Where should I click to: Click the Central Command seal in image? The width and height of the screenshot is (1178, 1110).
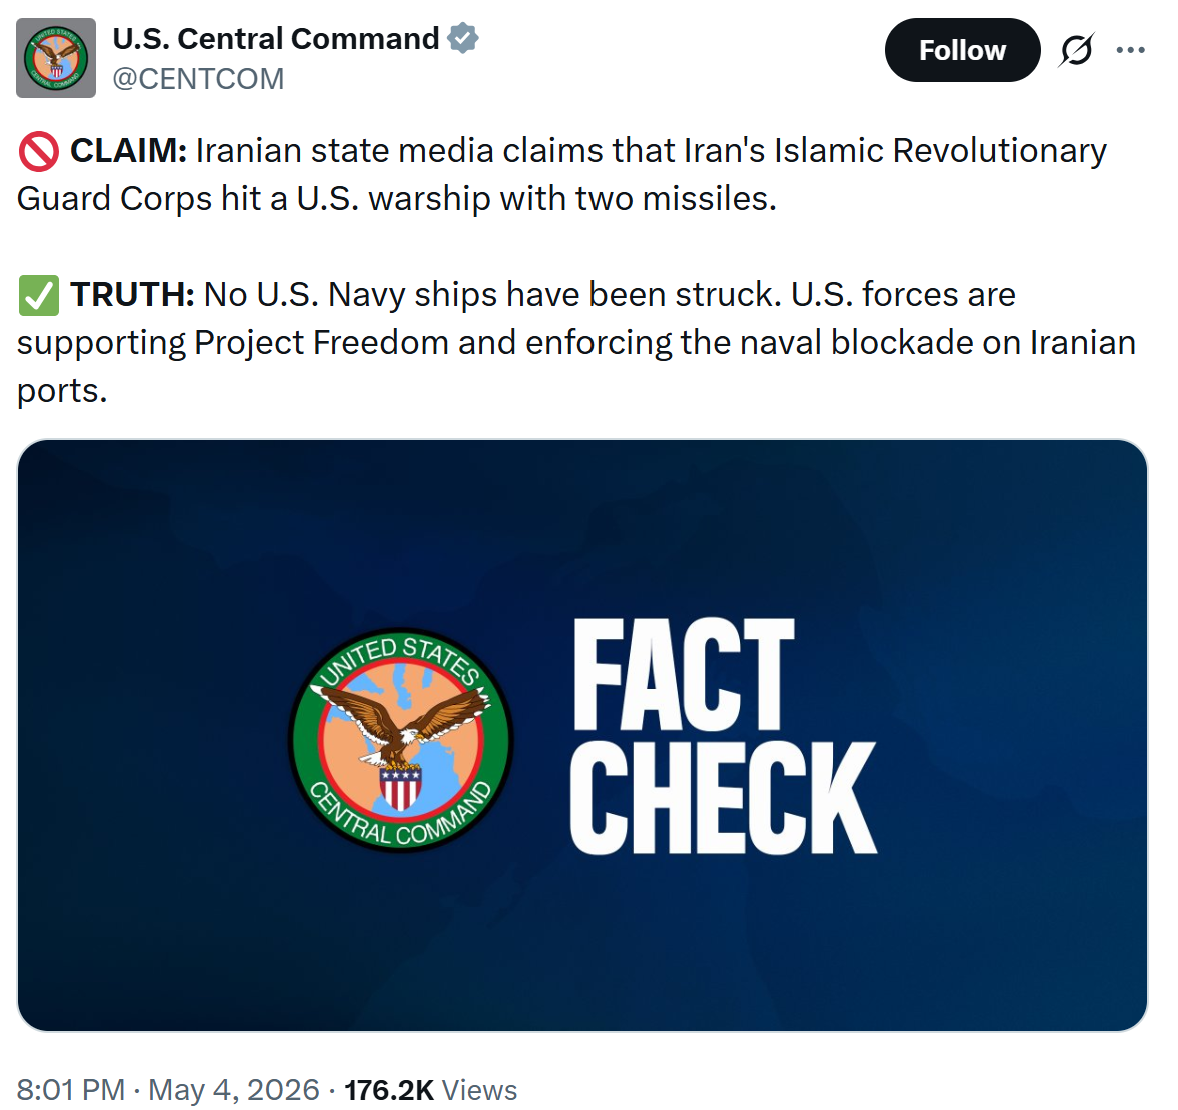400,739
